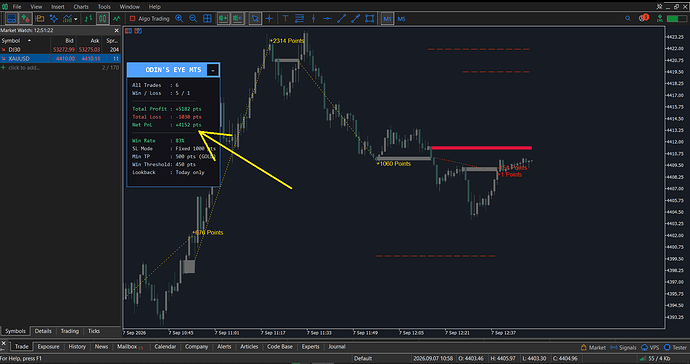This screenshot has height=364, width=690.
Task: Zoom in on the chart
Action: (x=179, y=18)
